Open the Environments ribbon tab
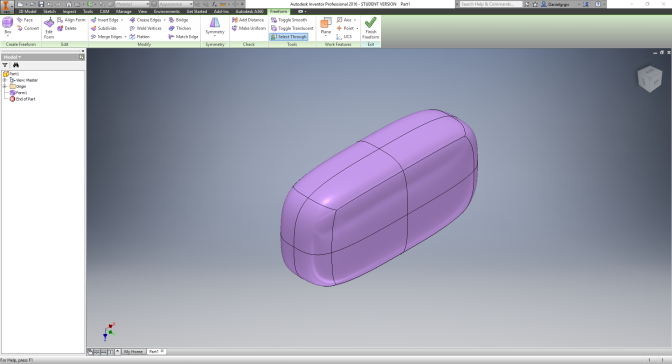 click(167, 12)
